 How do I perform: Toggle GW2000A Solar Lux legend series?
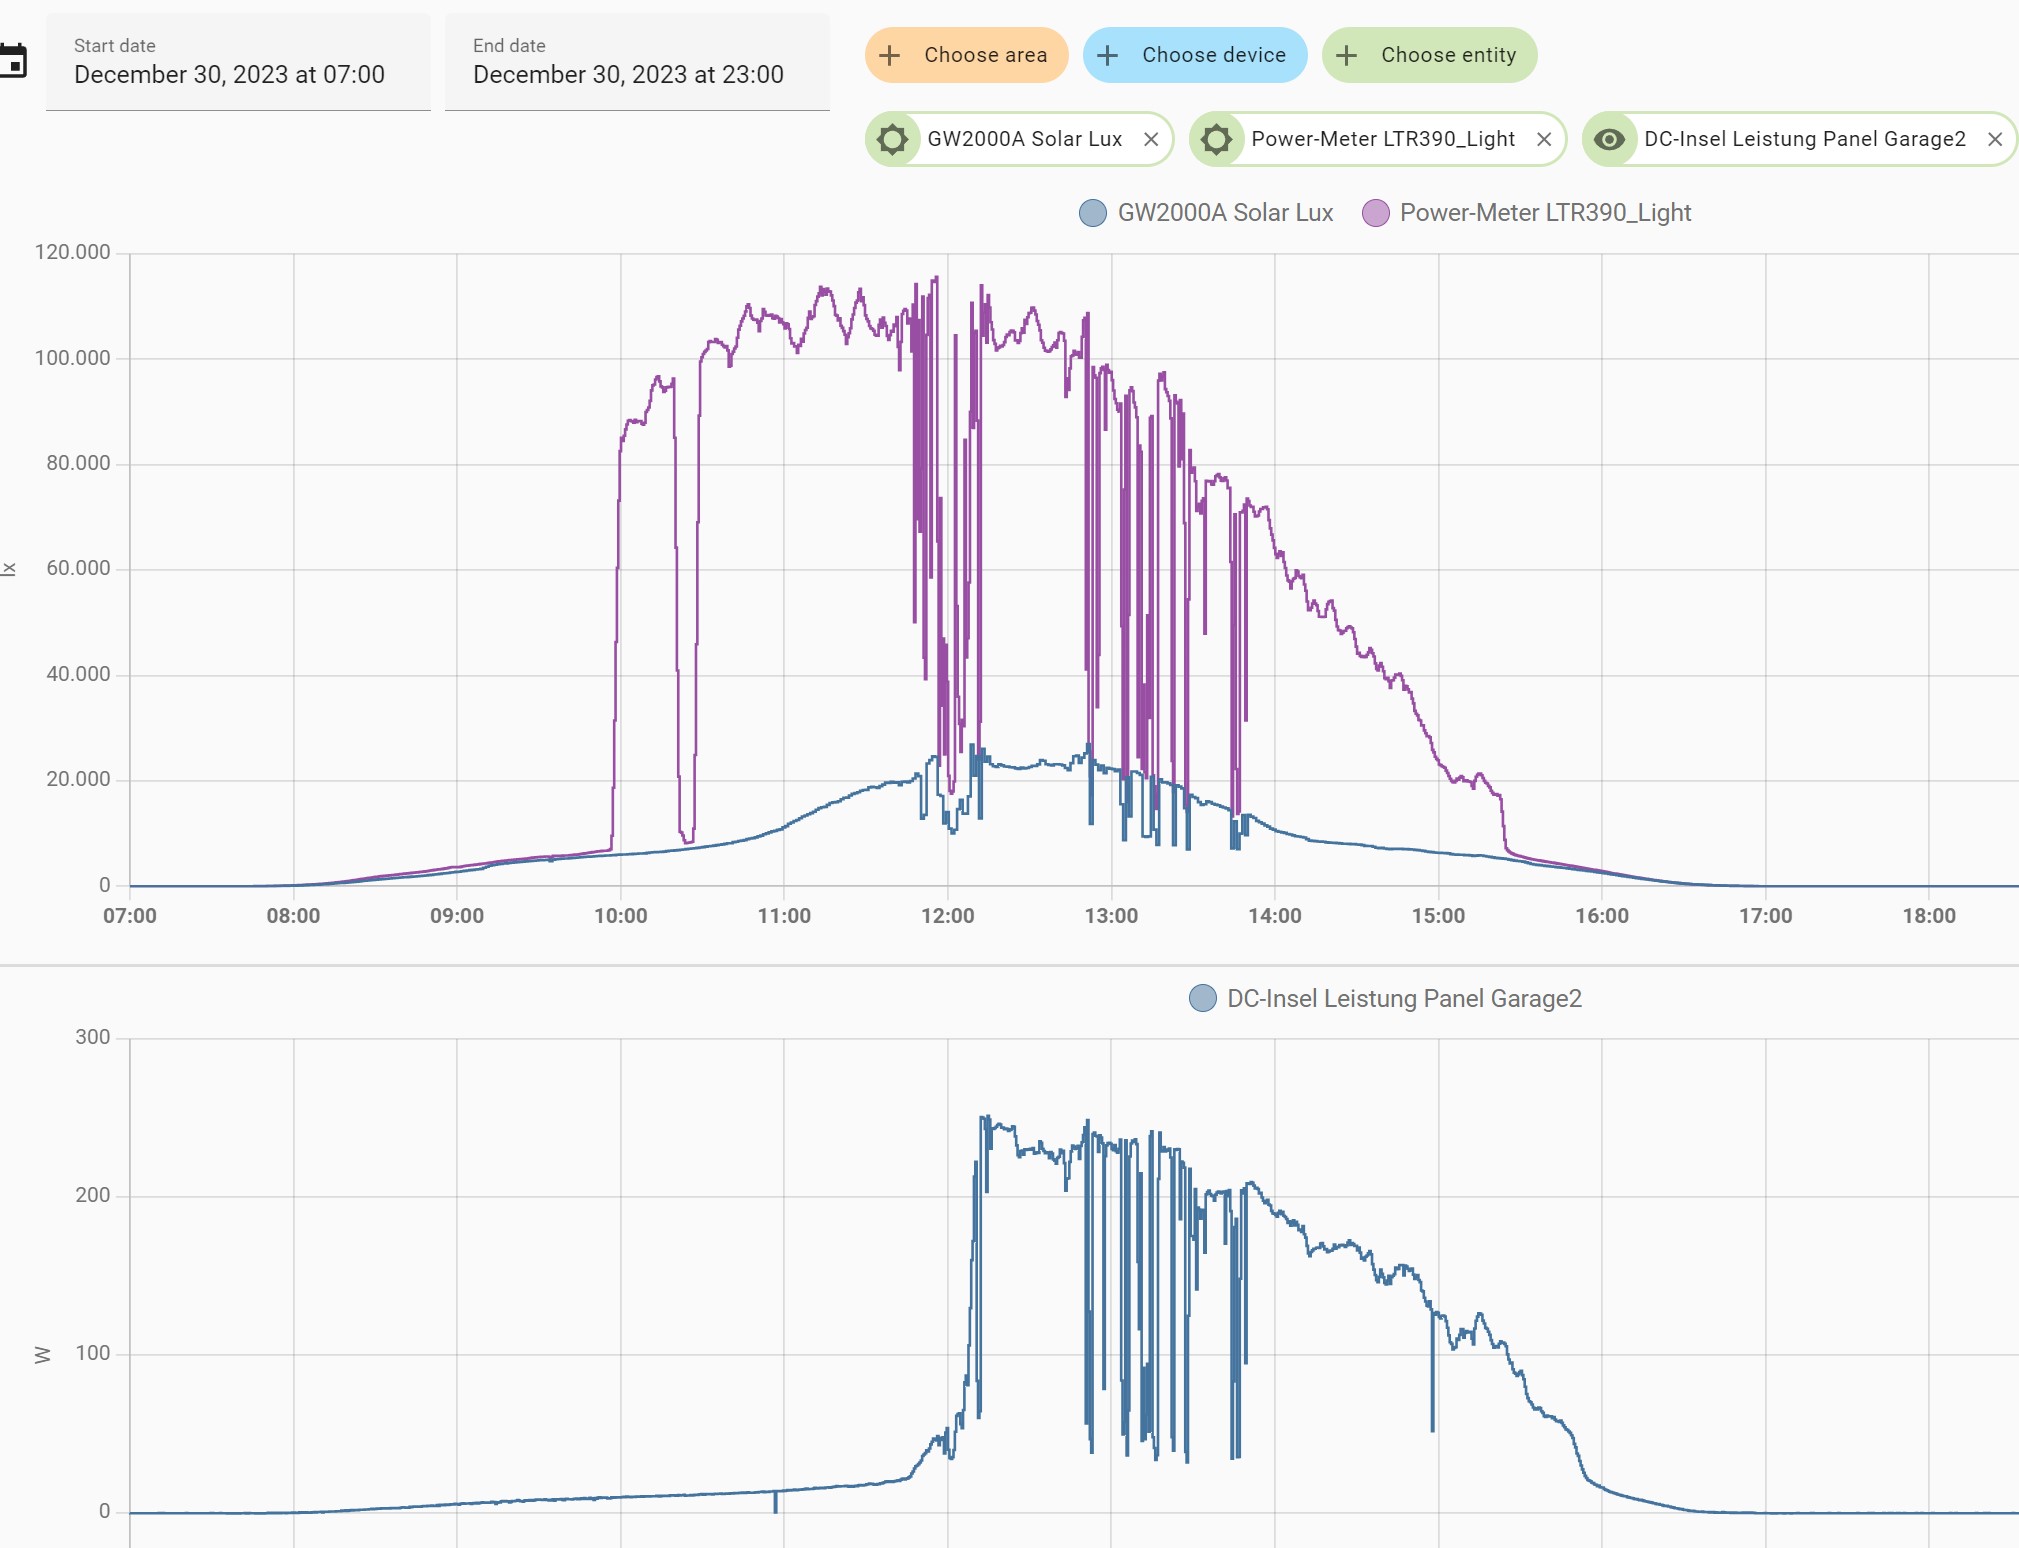tap(1225, 213)
